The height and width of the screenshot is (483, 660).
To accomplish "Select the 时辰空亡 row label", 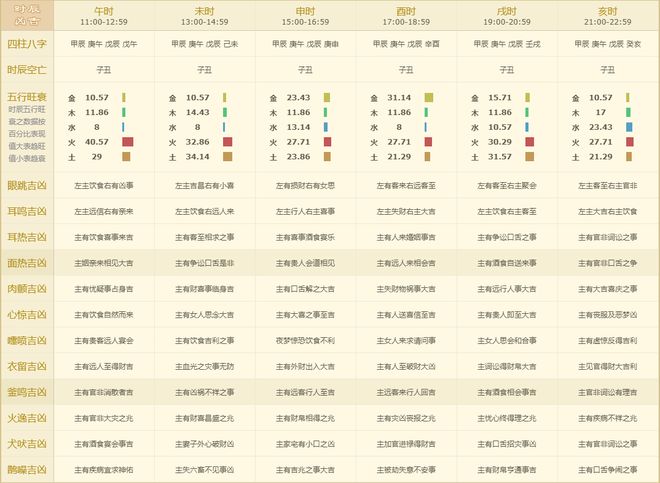I will (27, 70).
